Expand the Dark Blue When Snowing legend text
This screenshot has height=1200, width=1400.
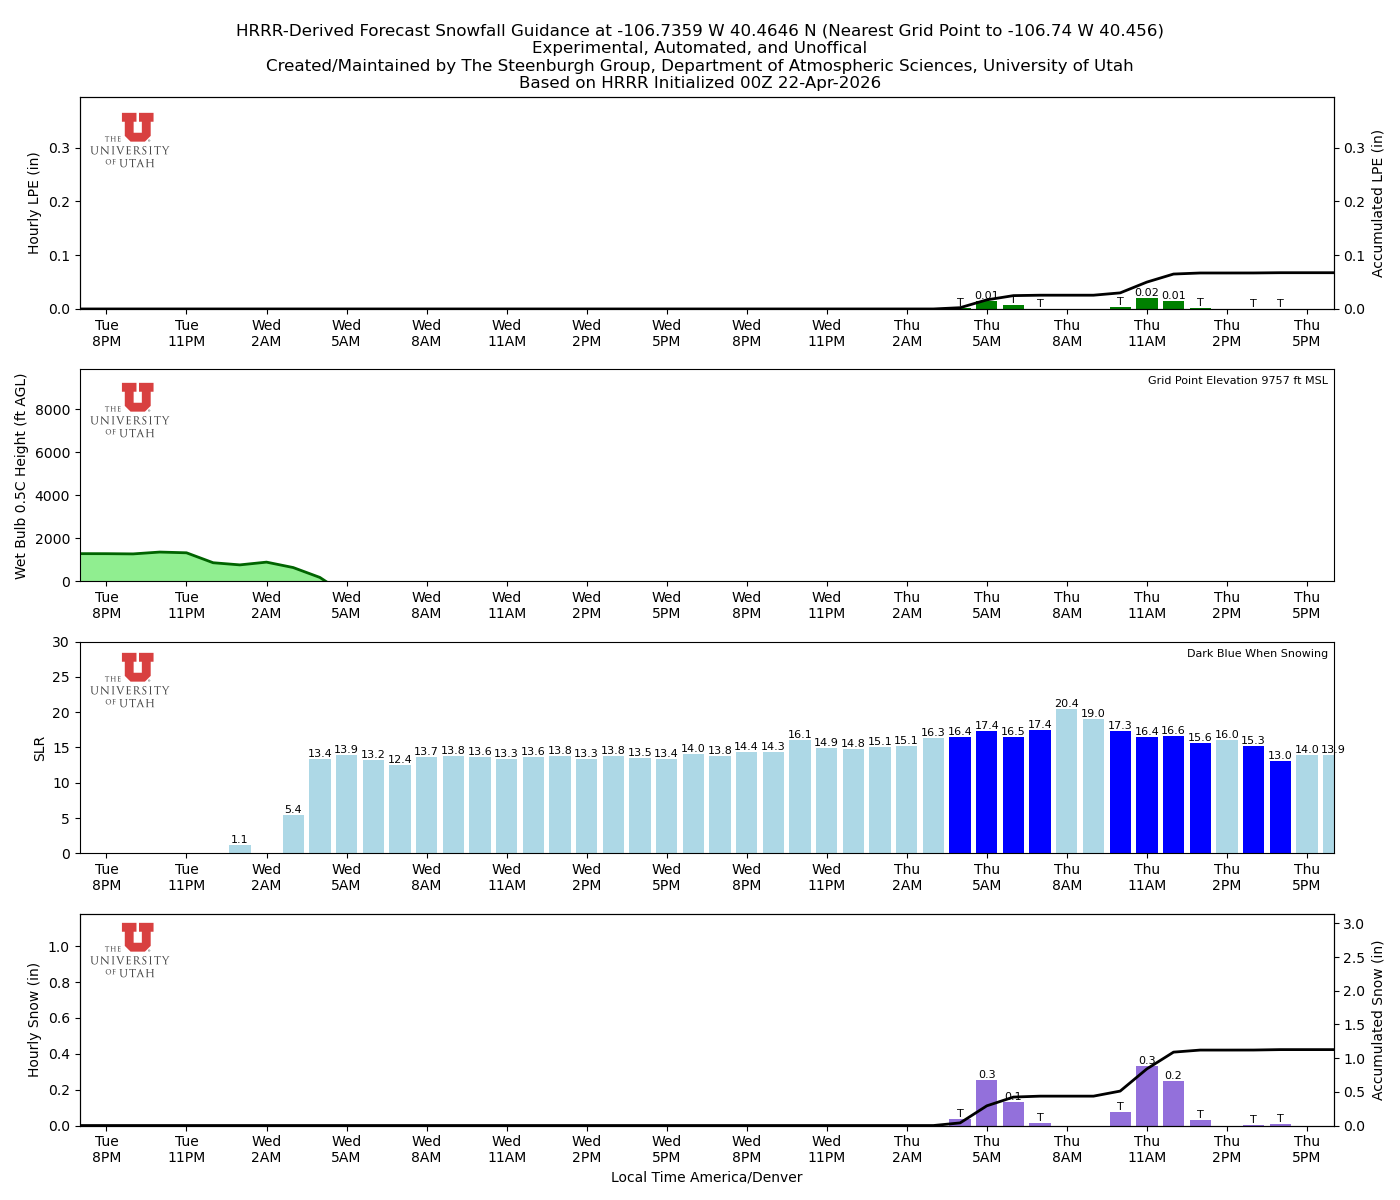[x=1256, y=653]
